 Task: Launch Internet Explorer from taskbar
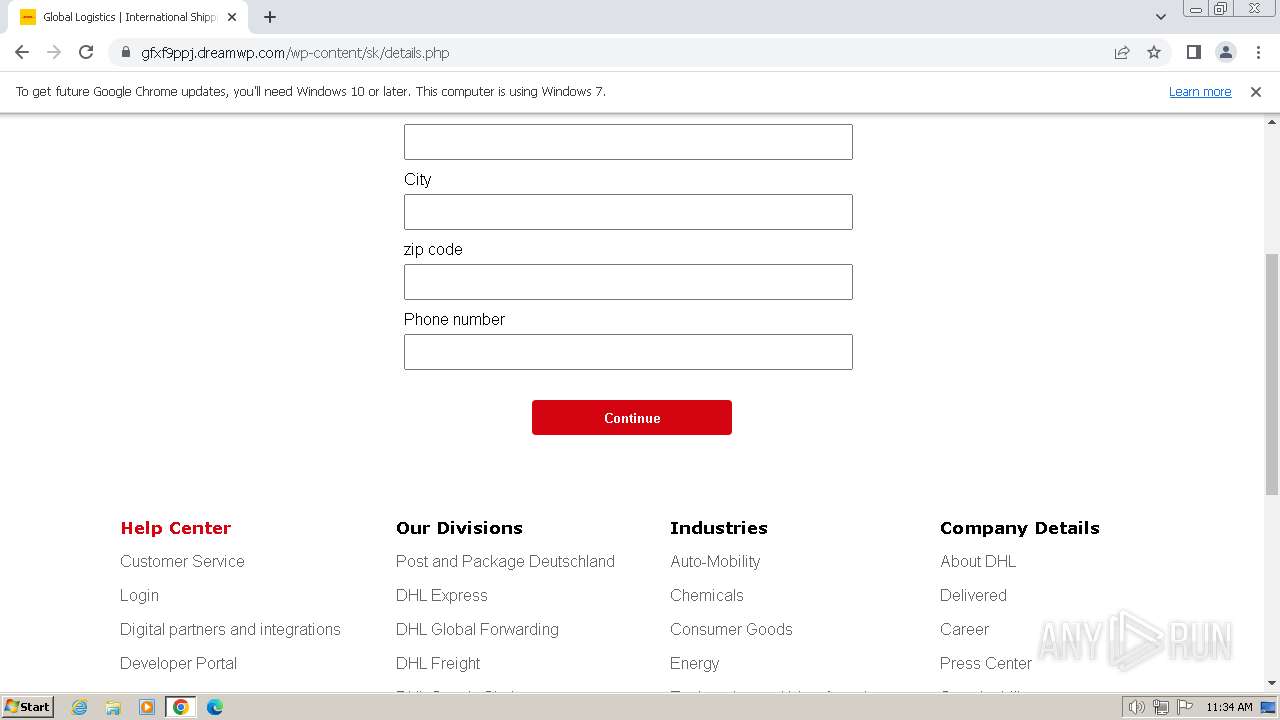click(x=79, y=707)
